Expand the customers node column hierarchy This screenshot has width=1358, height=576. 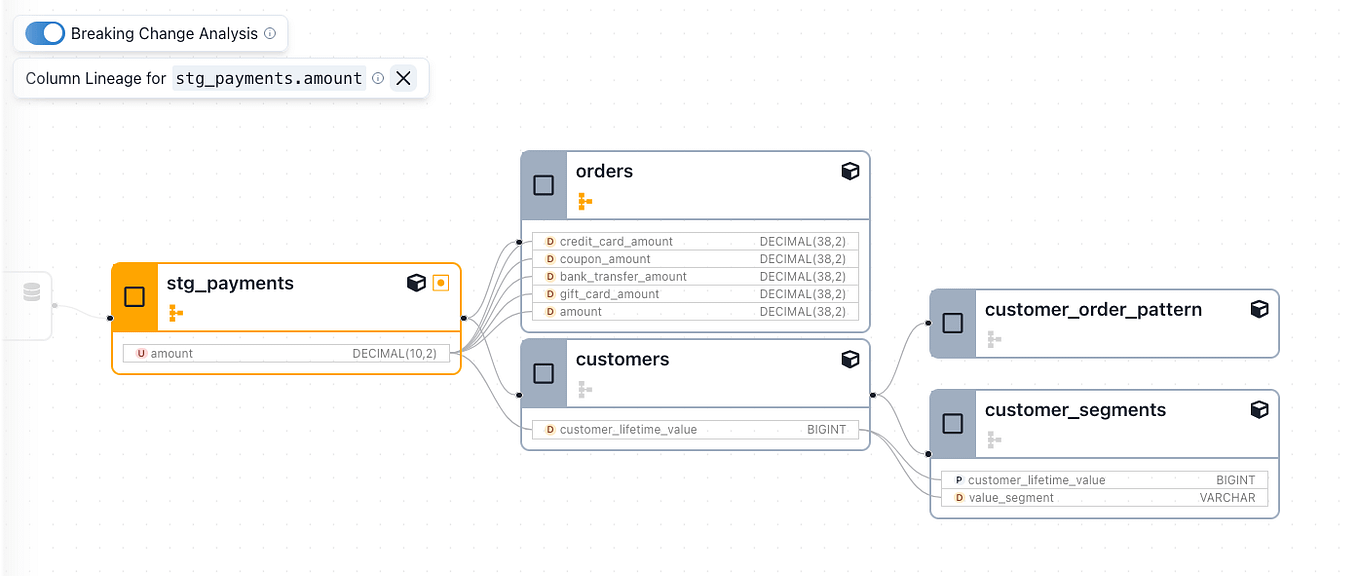pyautogui.click(x=584, y=388)
